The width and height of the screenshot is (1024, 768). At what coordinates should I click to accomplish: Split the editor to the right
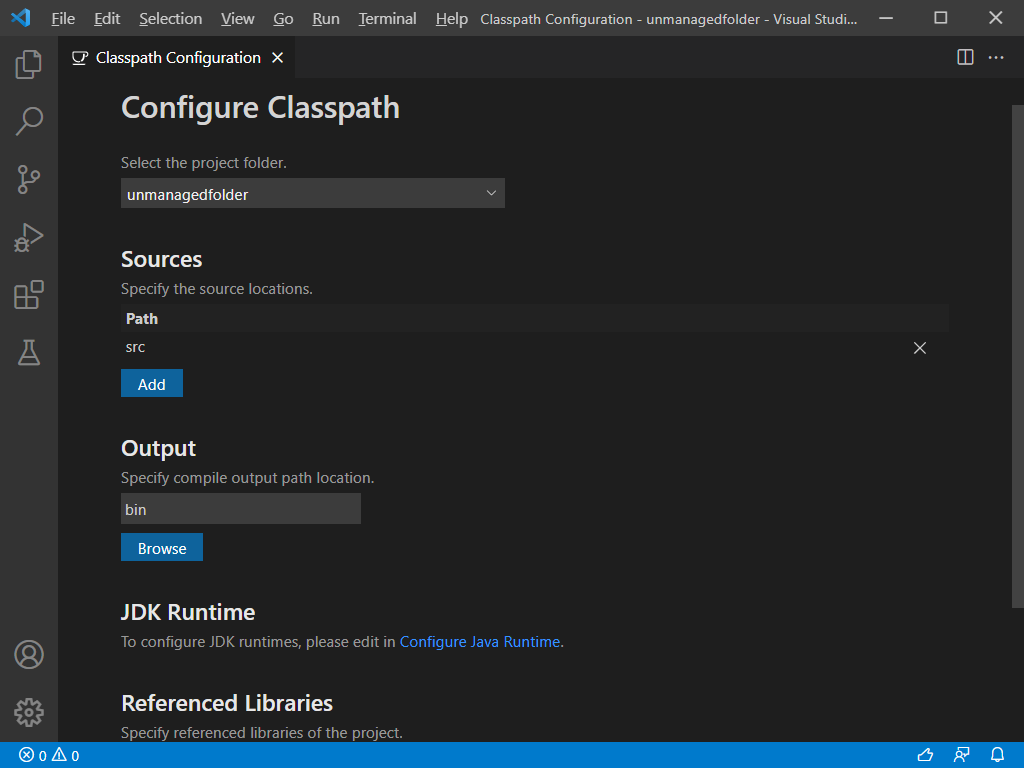tap(964, 57)
